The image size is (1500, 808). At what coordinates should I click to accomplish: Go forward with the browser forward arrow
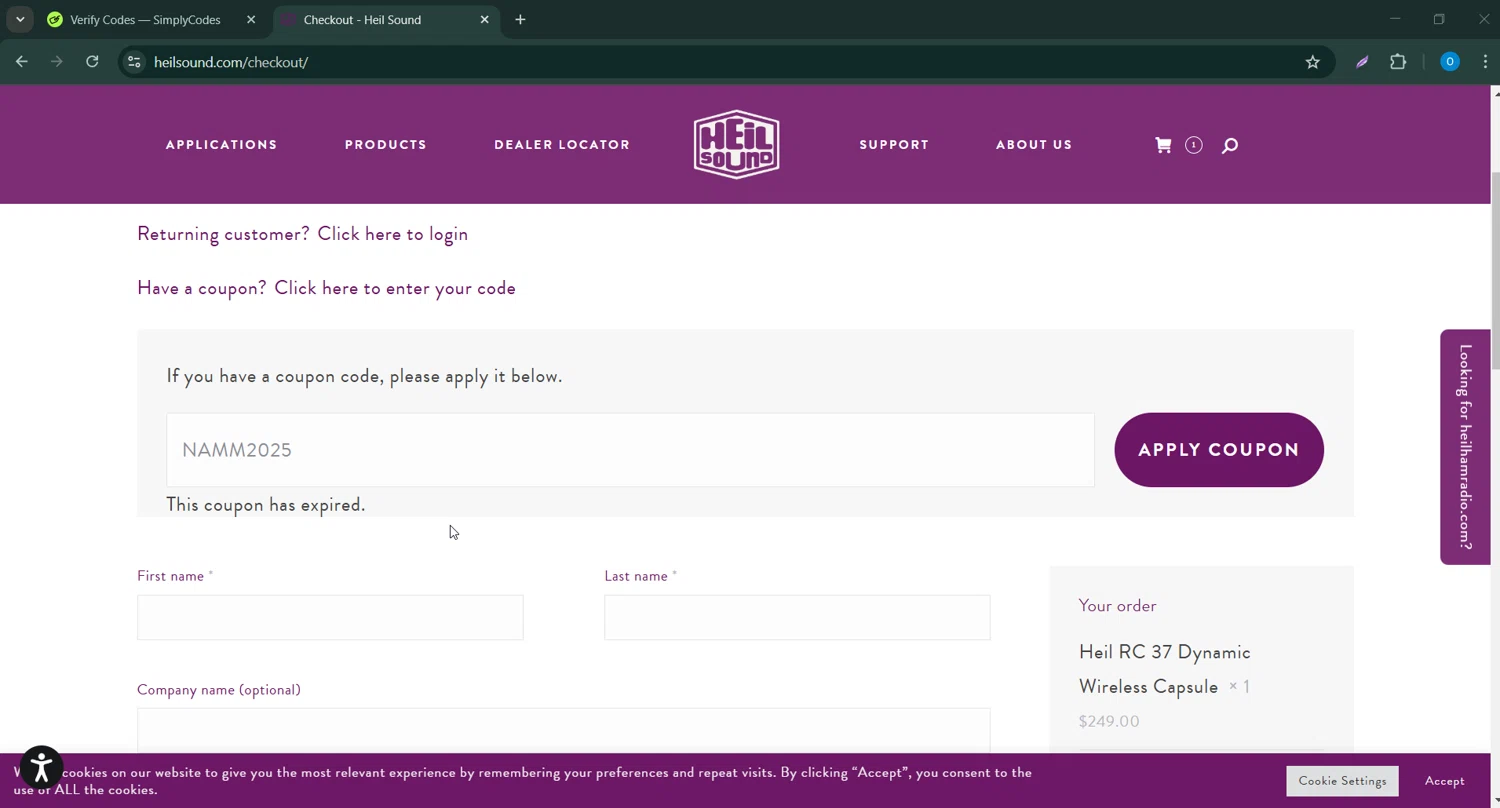[x=56, y=62]
